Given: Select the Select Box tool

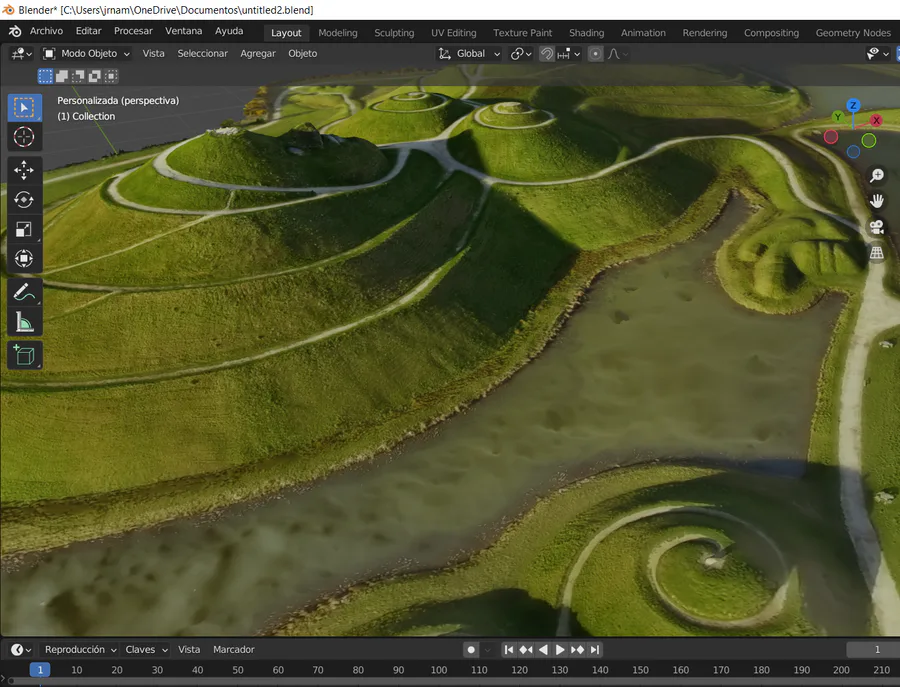Looking at the screenshot, I should 24,108.
